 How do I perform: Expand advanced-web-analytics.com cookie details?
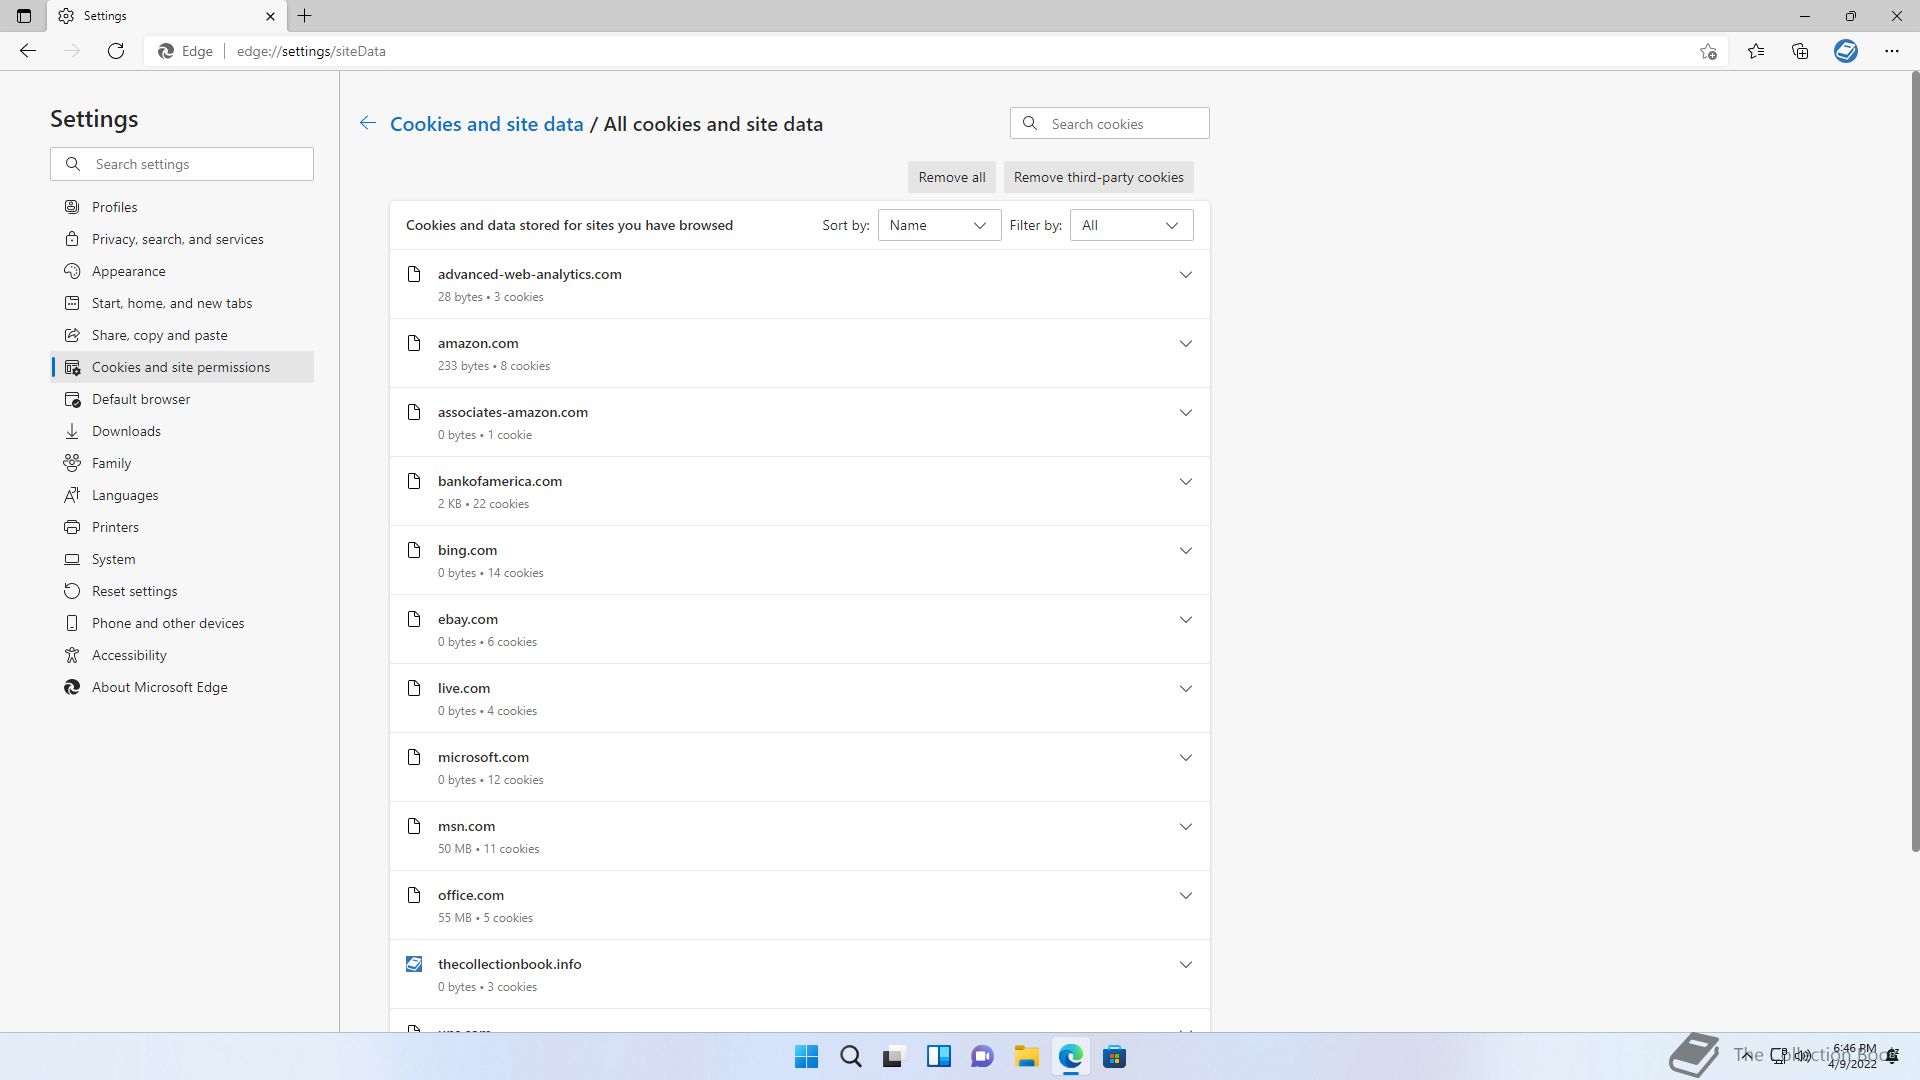pyautogui.click(x=1185, y=274)
